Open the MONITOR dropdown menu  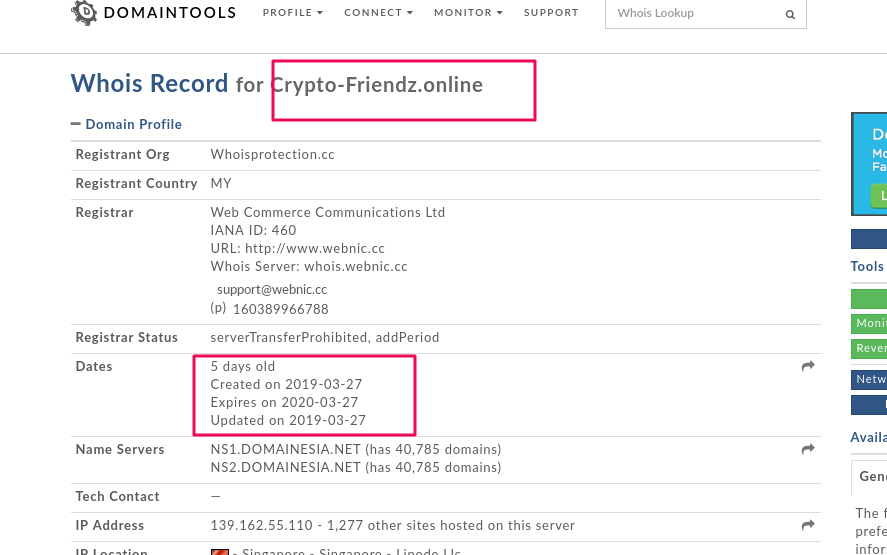point(468,12)
